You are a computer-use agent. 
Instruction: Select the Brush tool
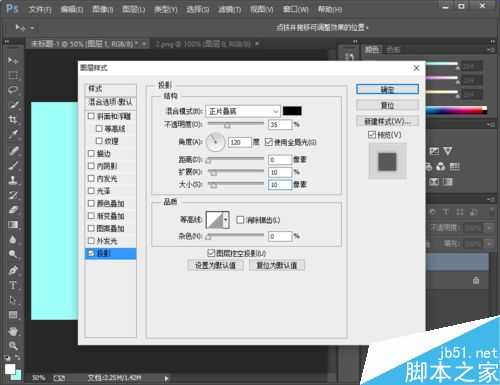tap(13, 165)
